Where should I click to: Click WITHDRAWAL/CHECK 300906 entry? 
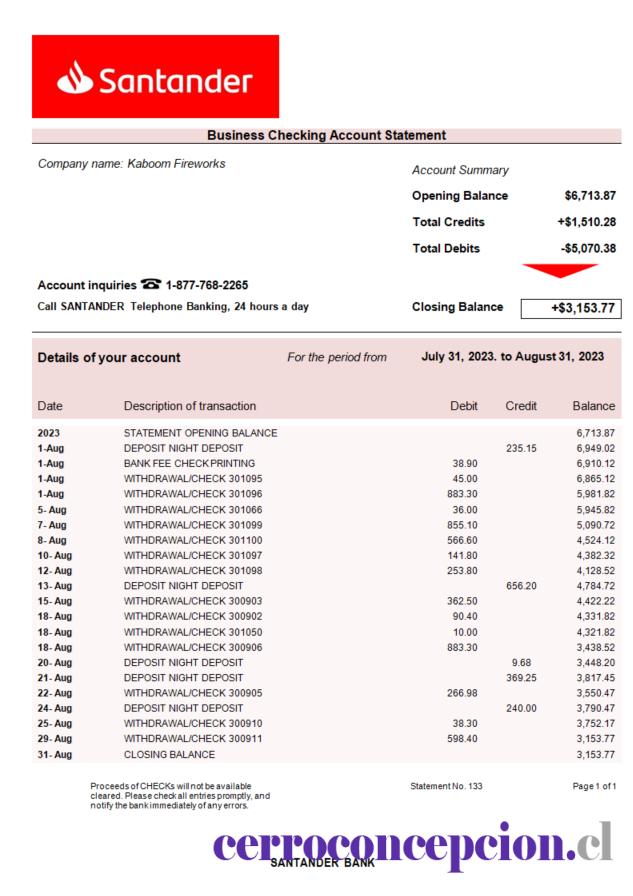pos(193,647)
